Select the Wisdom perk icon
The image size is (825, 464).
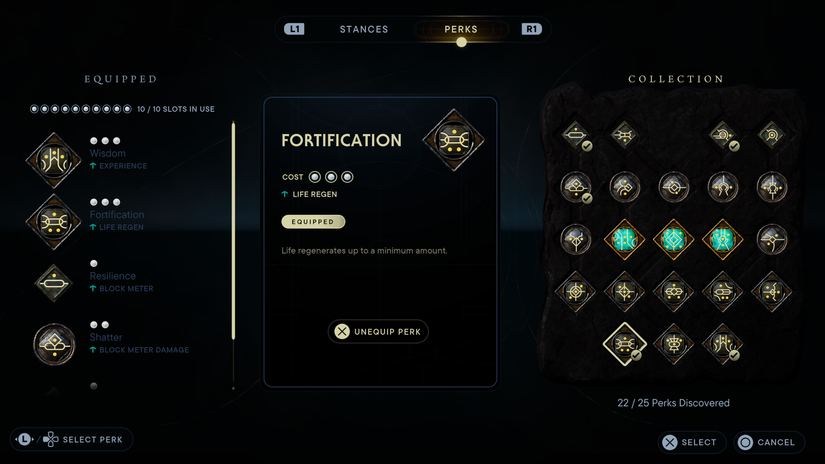coord(53,160)
